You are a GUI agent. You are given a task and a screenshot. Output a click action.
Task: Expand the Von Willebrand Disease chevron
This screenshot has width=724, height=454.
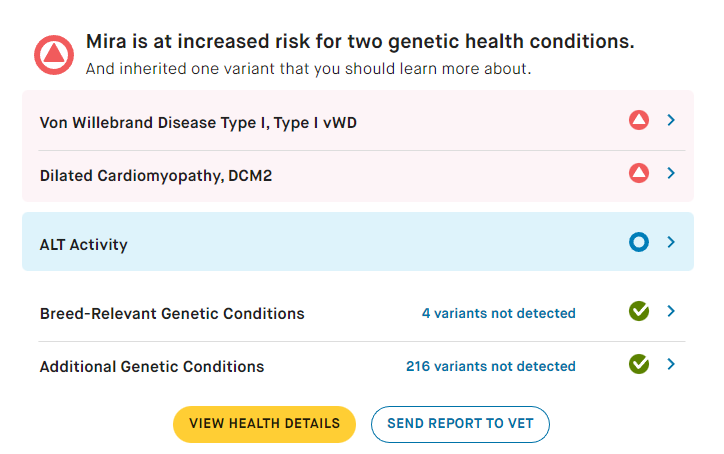coord(671,121)
